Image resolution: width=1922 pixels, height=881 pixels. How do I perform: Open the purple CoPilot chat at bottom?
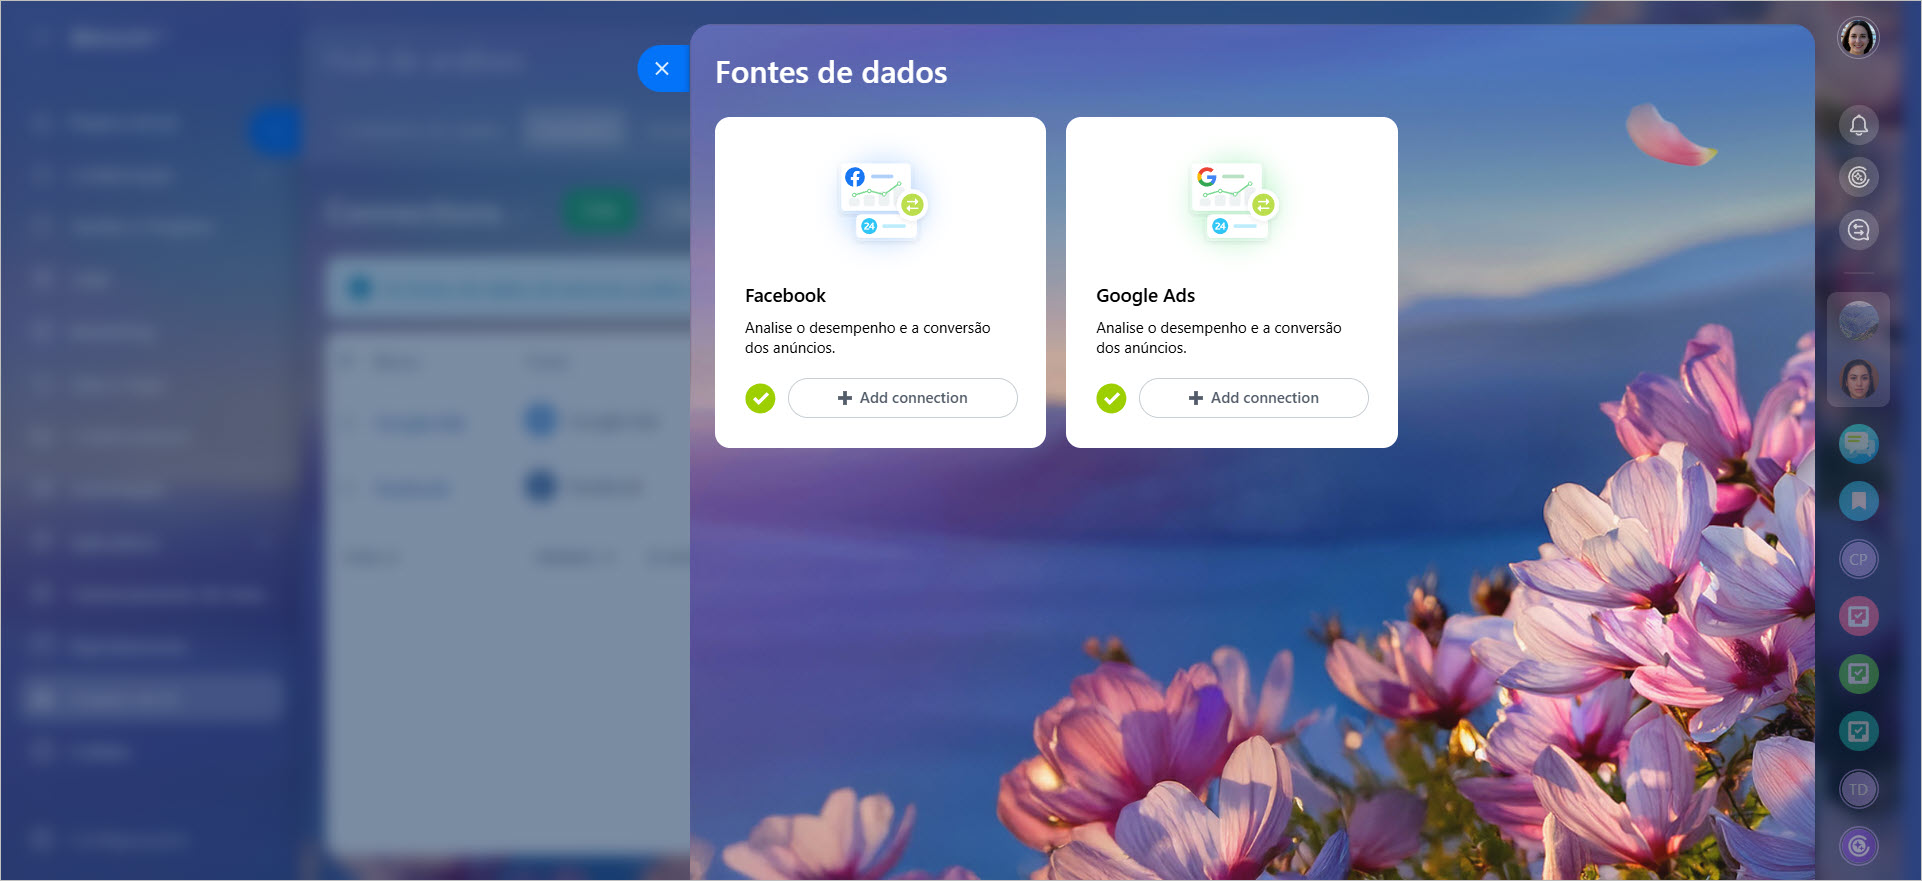(x=1858, y=846)
